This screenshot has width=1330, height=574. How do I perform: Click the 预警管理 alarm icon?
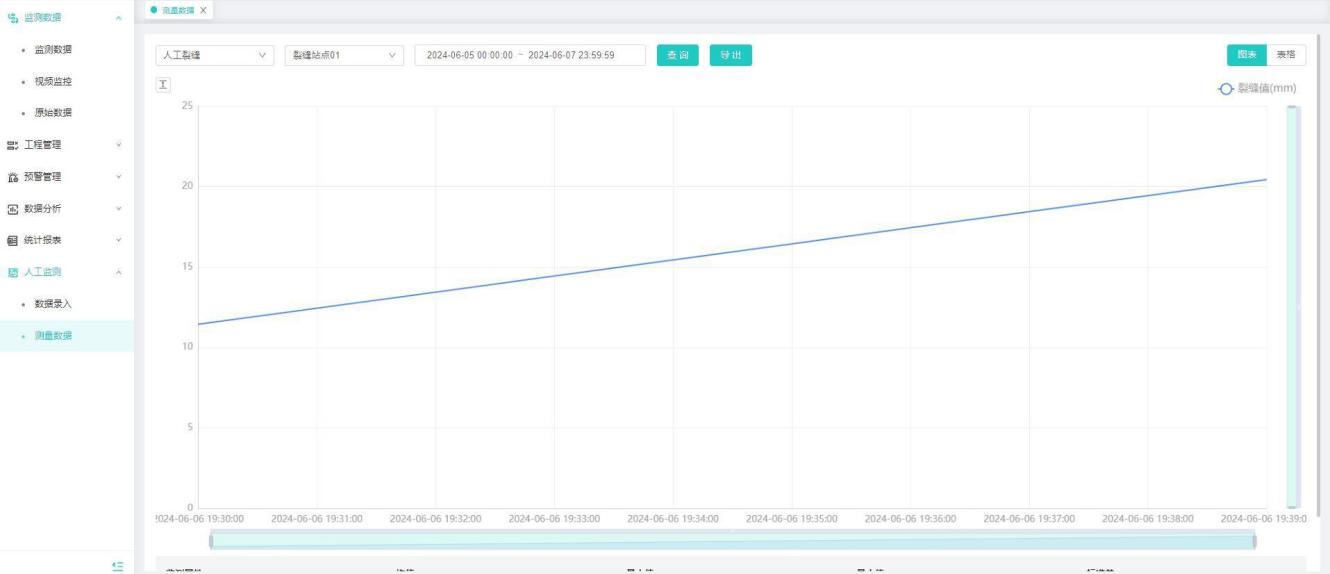point(13,177)
